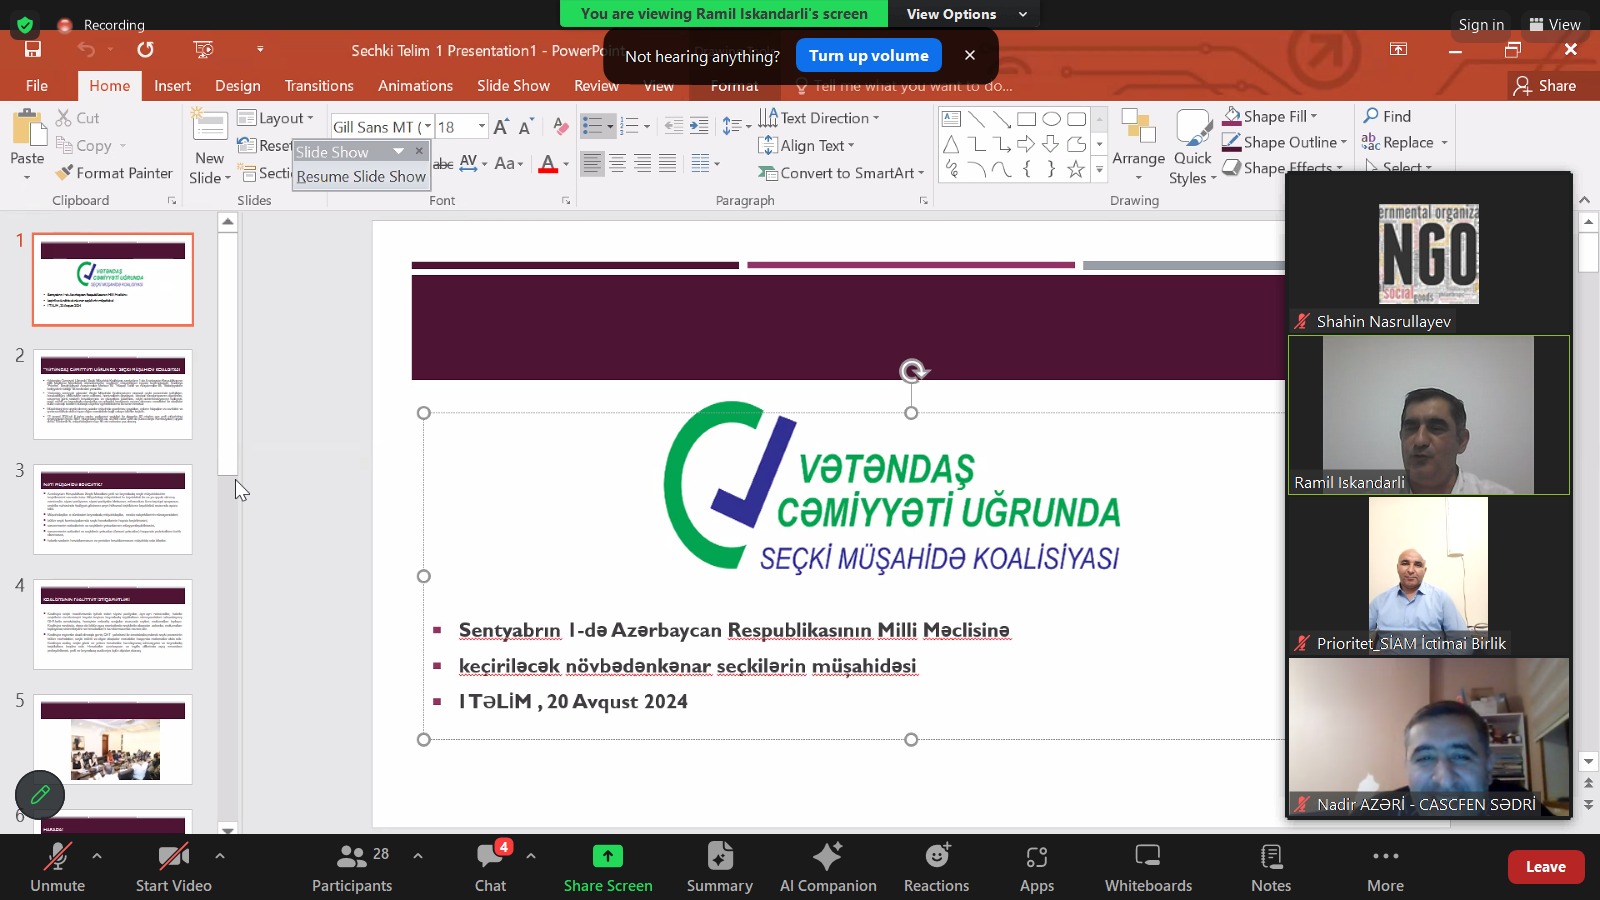The width and height of the screenshot is (1600, 900).
Task: Open the Whiteboards tool
Action: (1148, 867)
